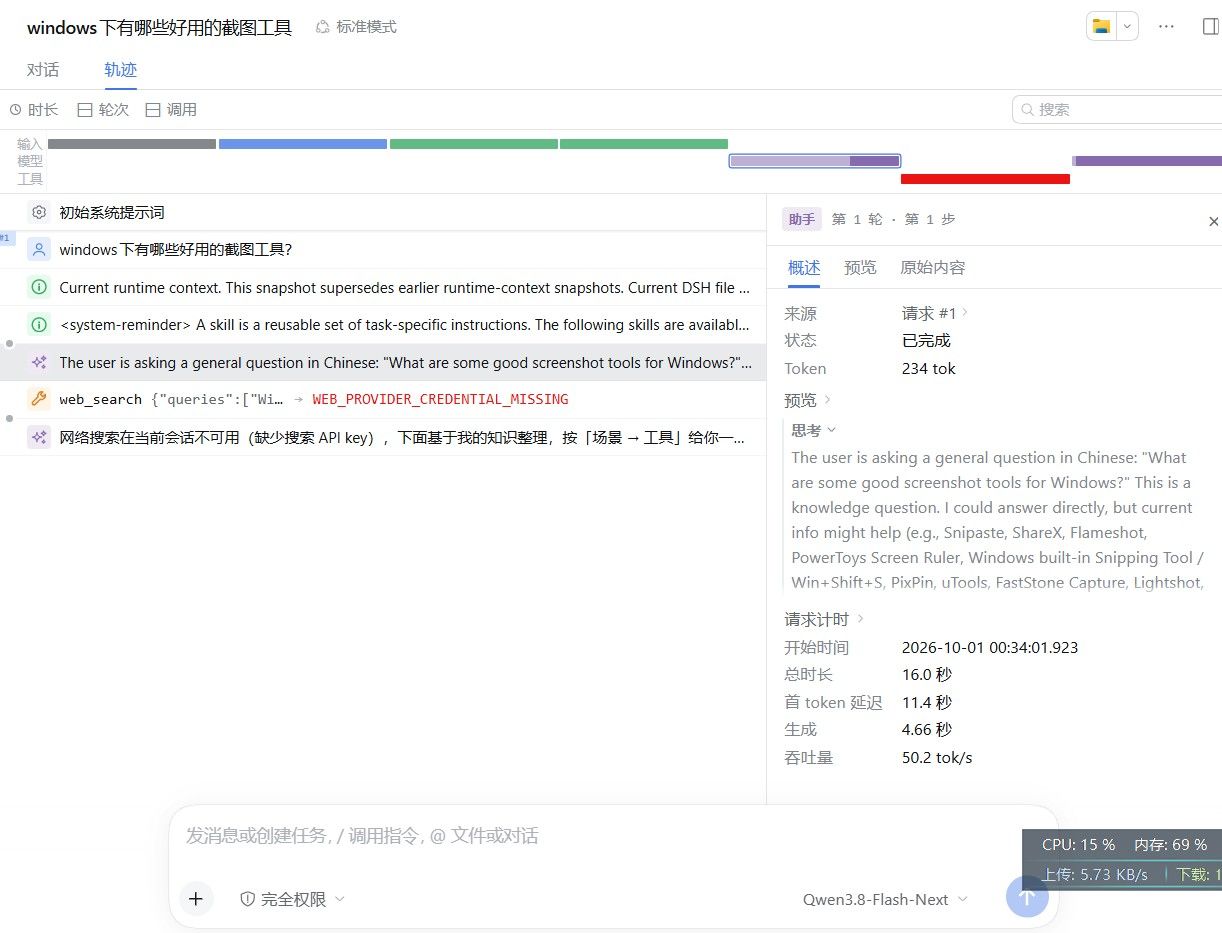
Task: Toggle the 时长 view
Action: click(33, 110)
